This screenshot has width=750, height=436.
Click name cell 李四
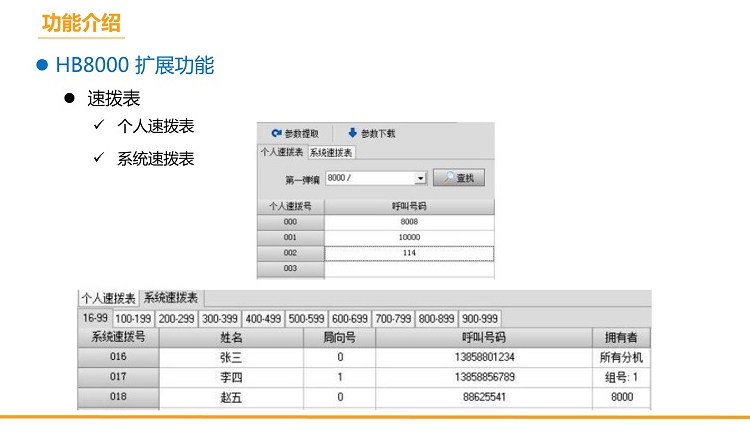coord(231,377)
